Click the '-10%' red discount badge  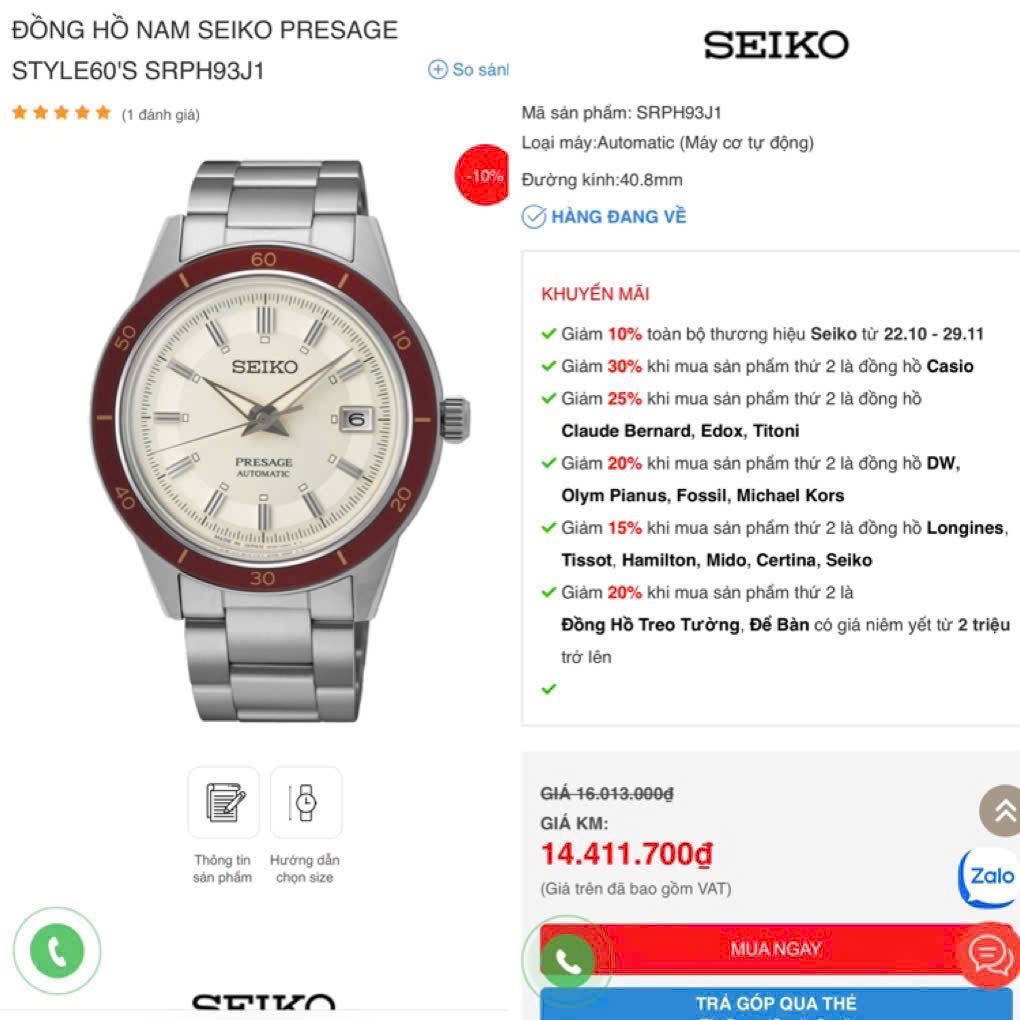(x=482, y=174)
